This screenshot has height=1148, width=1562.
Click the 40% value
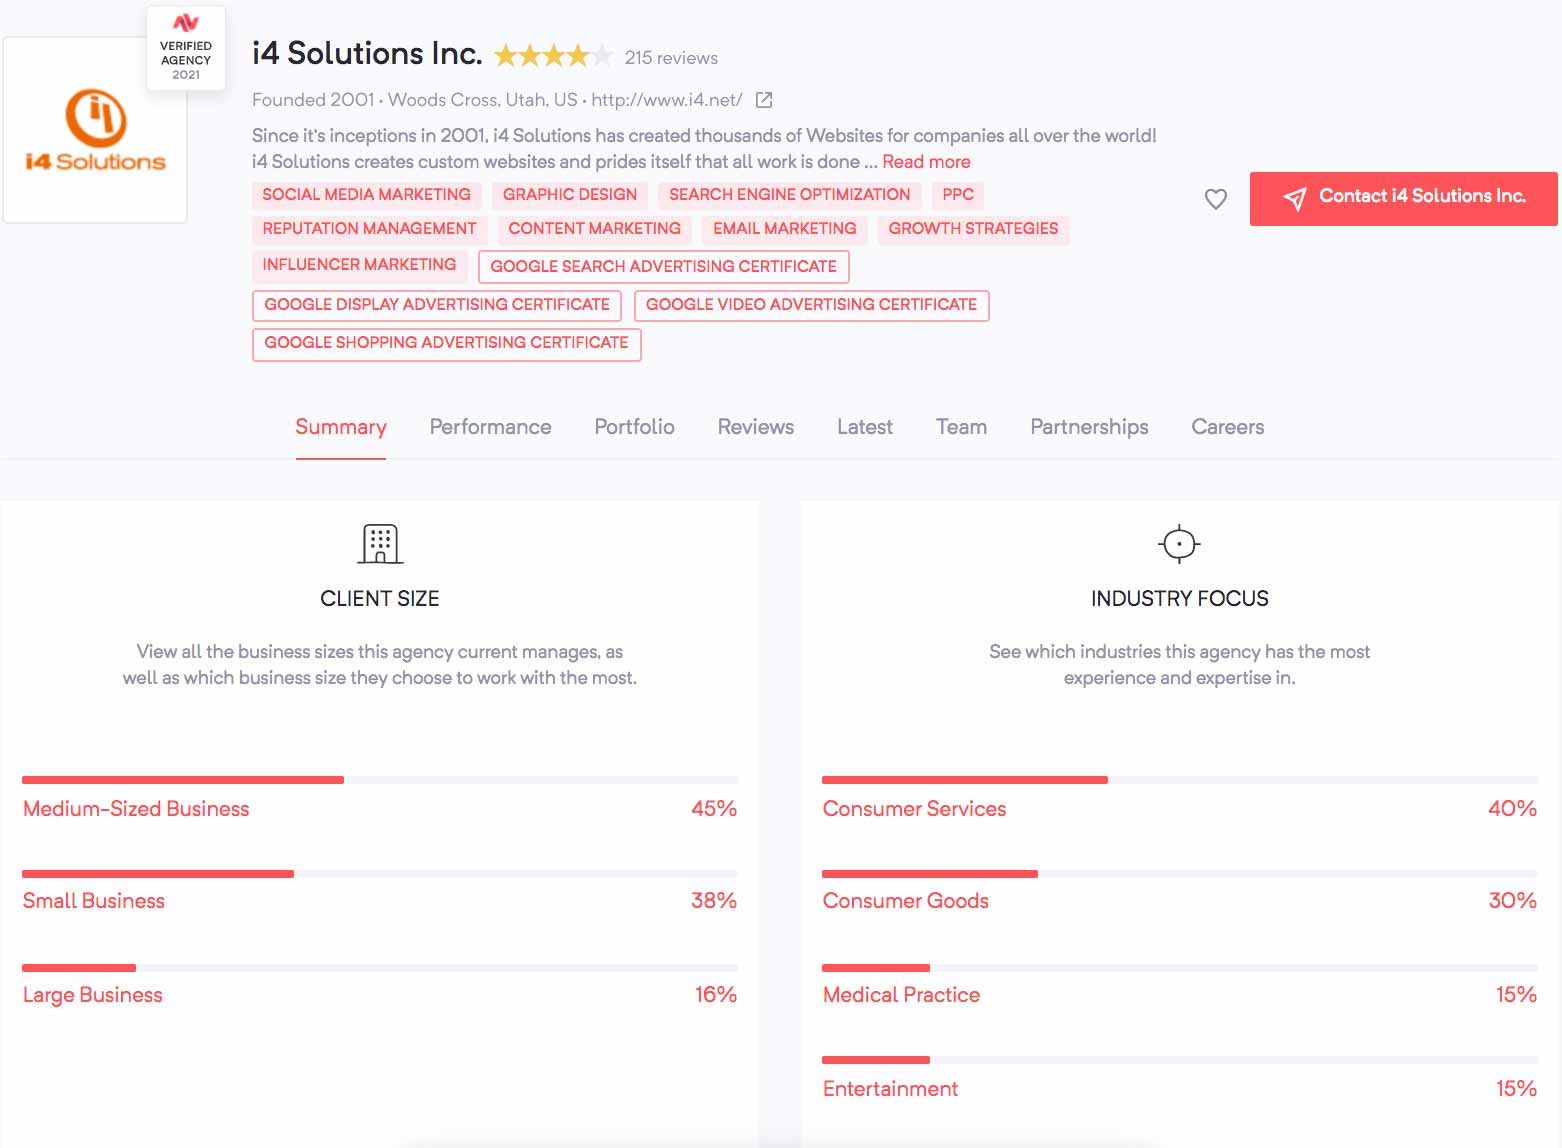point(1513,809)
